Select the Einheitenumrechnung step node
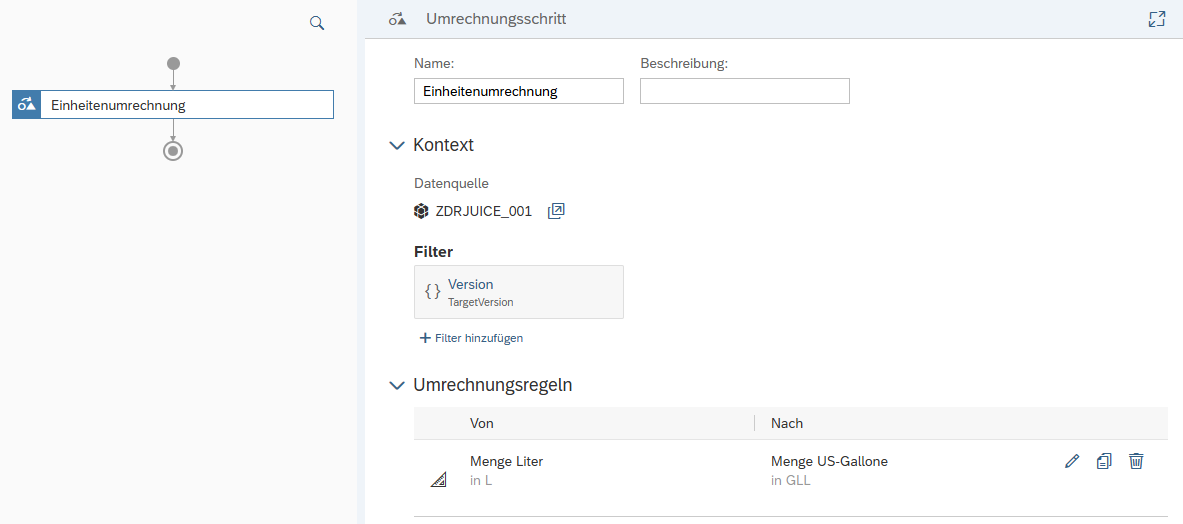This screenshot has height=524, width=1183. pos(173,105)
